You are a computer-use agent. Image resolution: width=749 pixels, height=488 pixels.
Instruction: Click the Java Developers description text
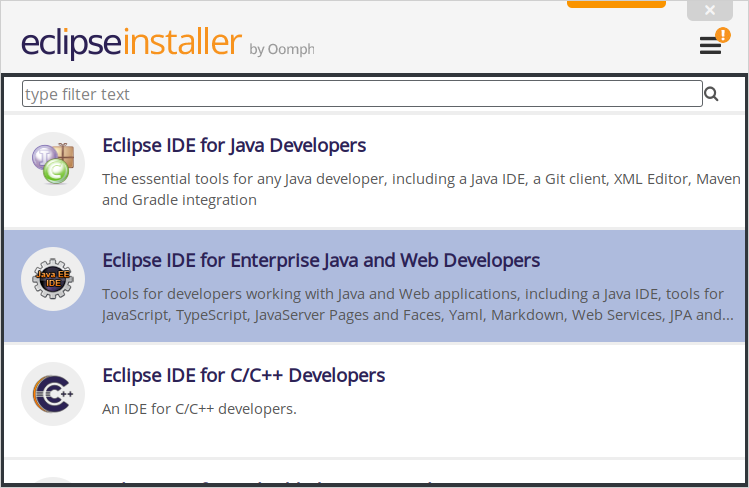pos(421,189)
